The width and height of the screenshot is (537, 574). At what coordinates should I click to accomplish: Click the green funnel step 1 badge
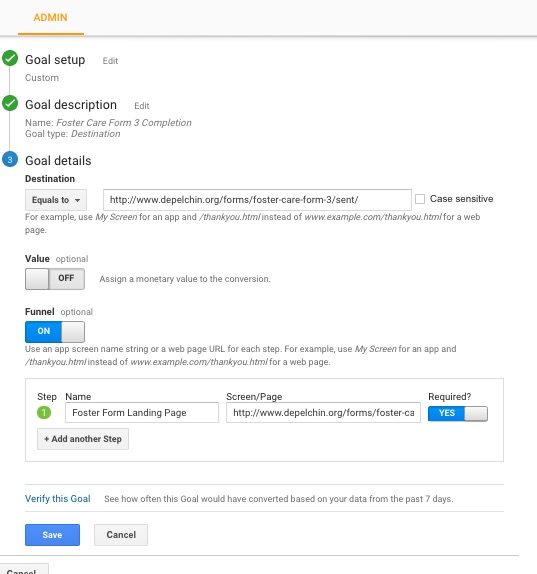tap(44, 413)
